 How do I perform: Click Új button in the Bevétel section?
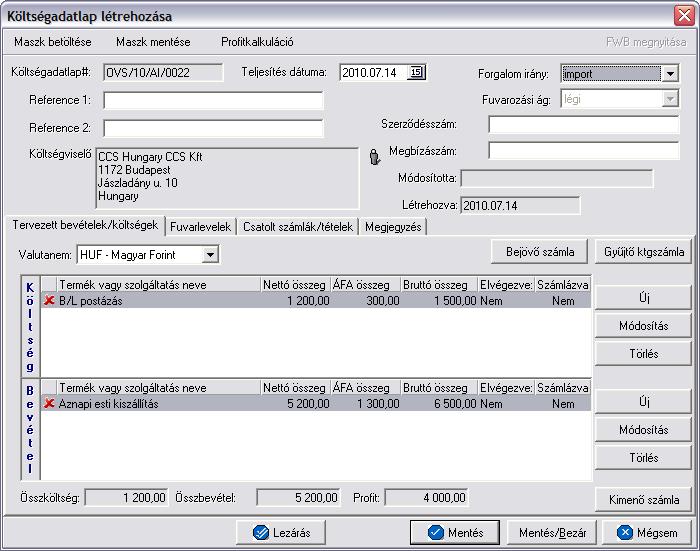[x=644, y=401]
